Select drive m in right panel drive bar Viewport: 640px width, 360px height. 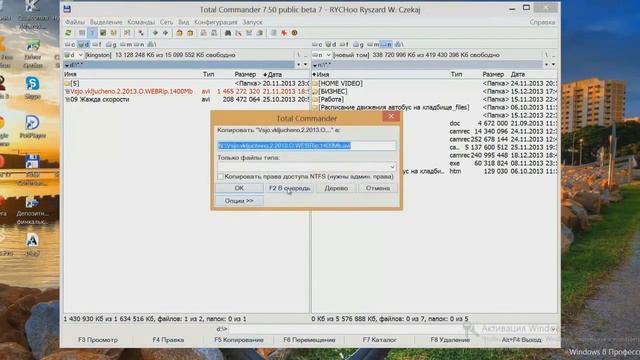tap(373, 44)
